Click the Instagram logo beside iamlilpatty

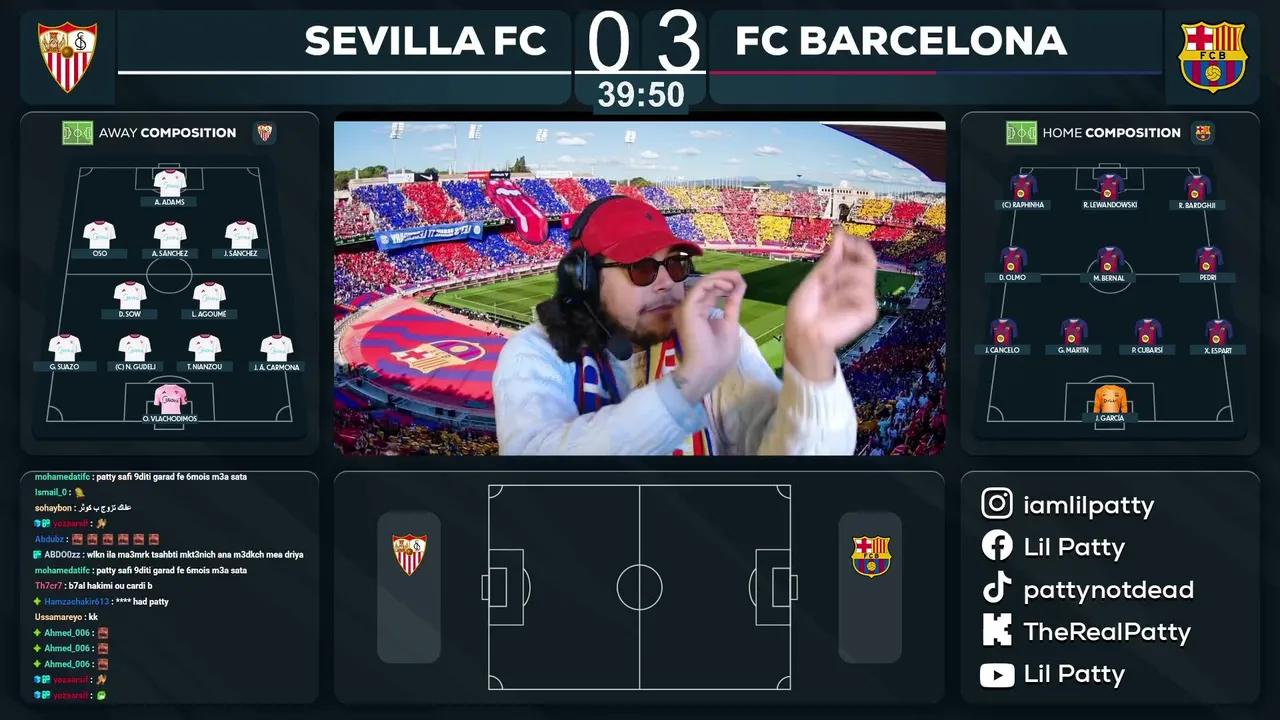click(997, 504)
